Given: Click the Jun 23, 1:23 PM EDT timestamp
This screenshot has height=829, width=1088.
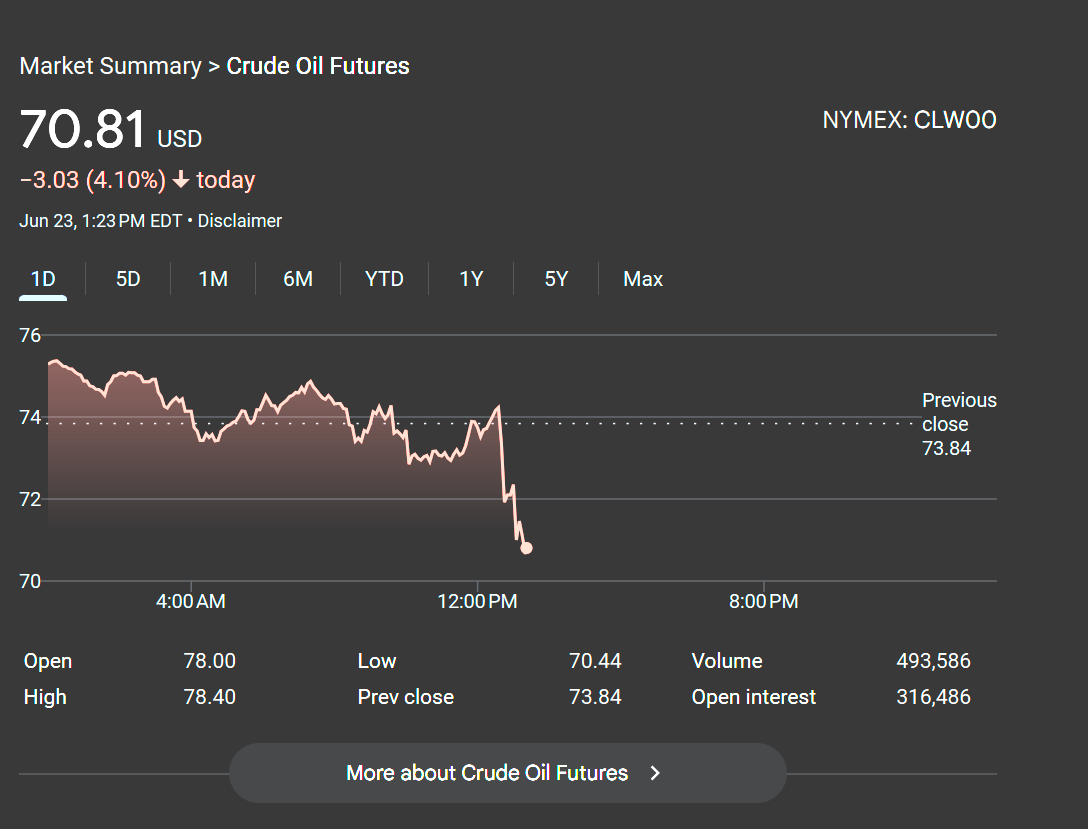Looking at the screenshot, I should coord(101,221).
